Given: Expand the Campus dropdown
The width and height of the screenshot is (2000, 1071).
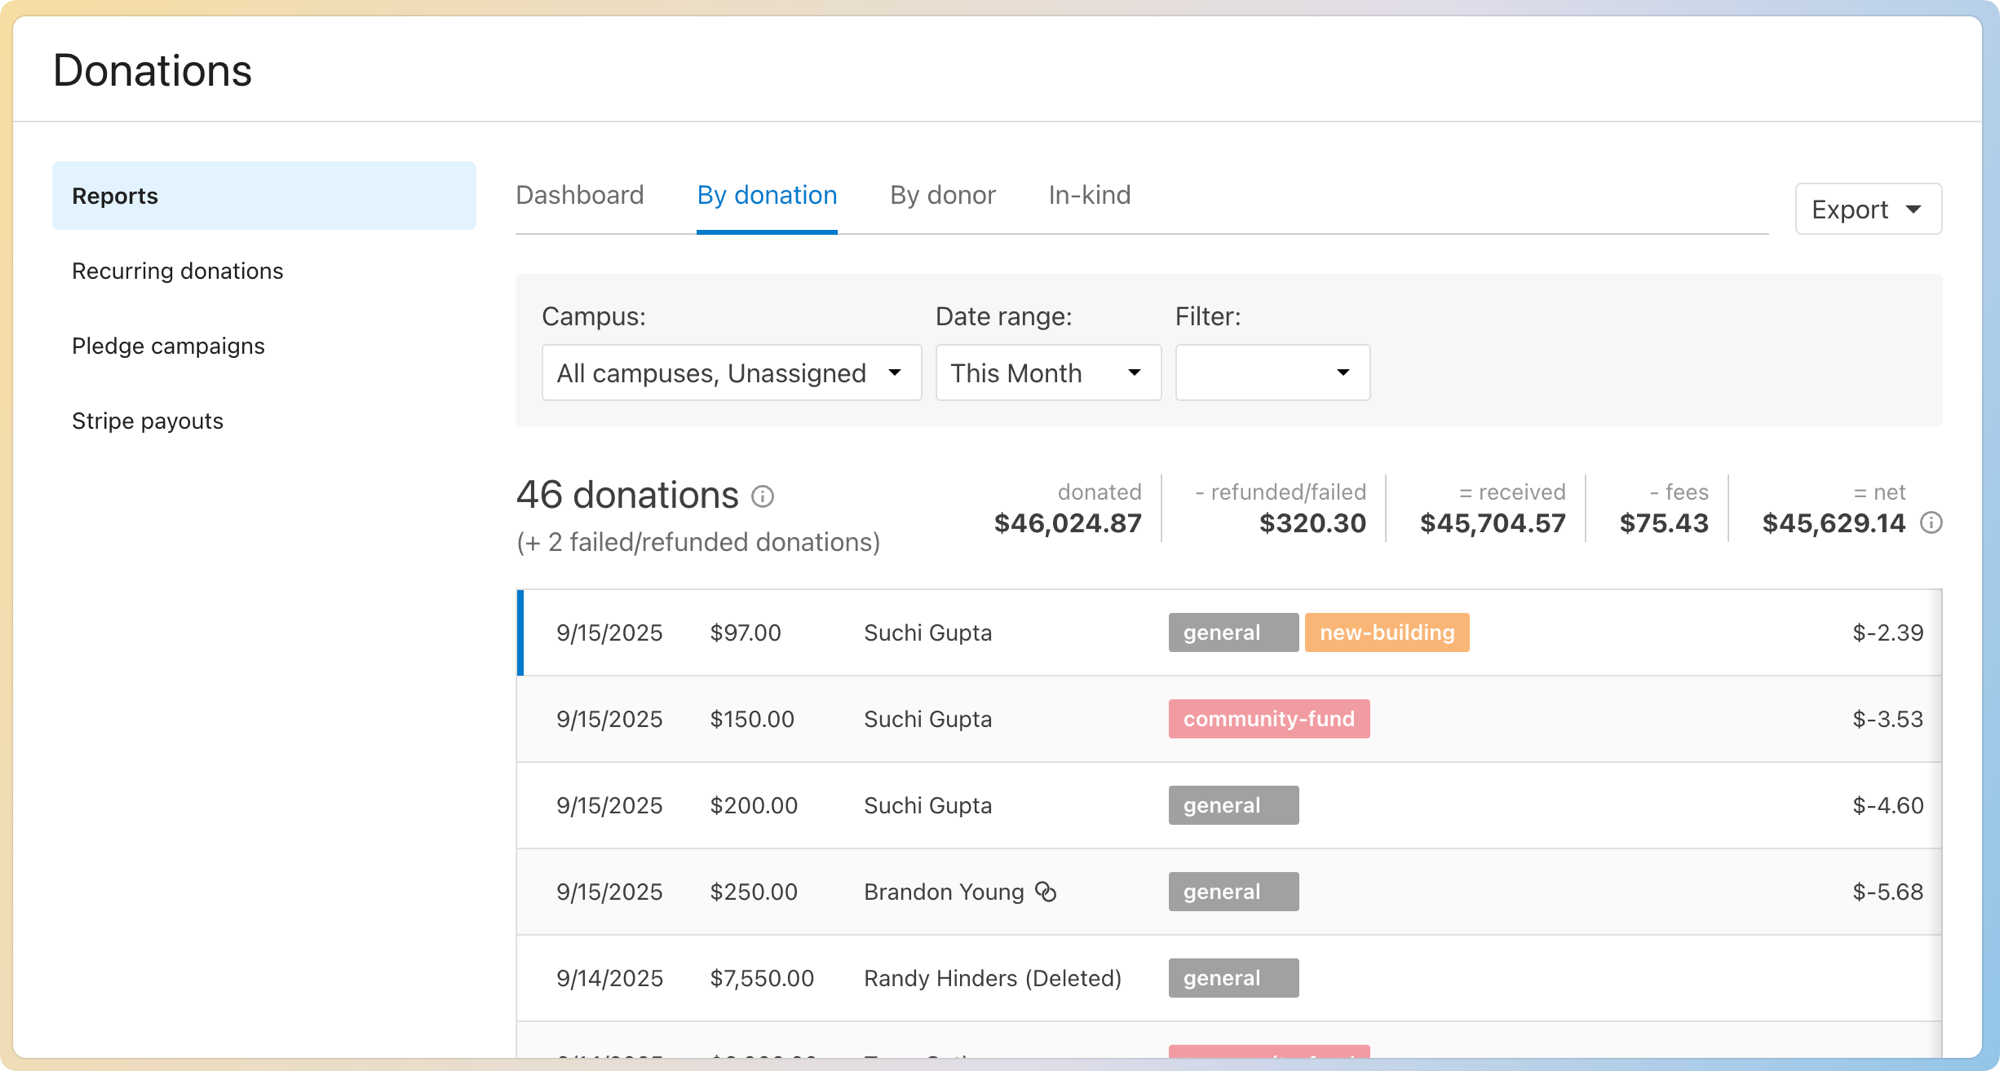Looking at the screenshot, I should [x=731, y=373].
